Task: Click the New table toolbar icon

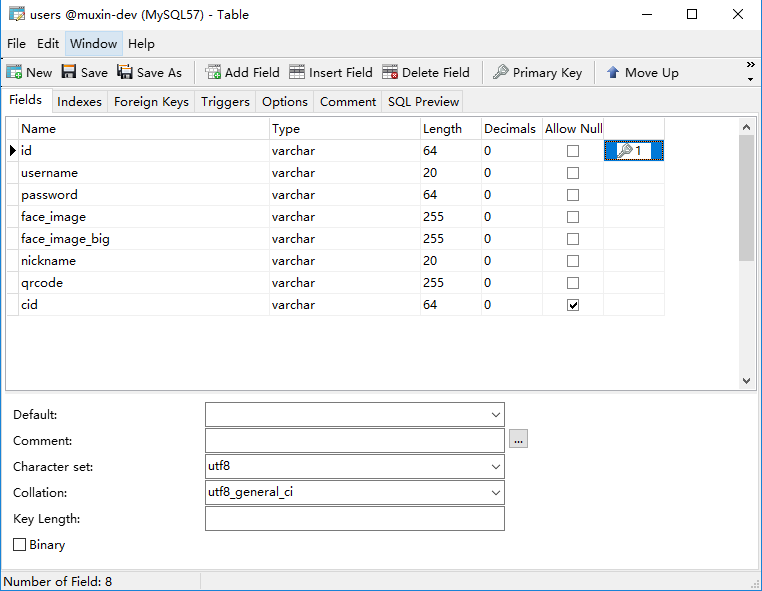Action: (14, 72)
